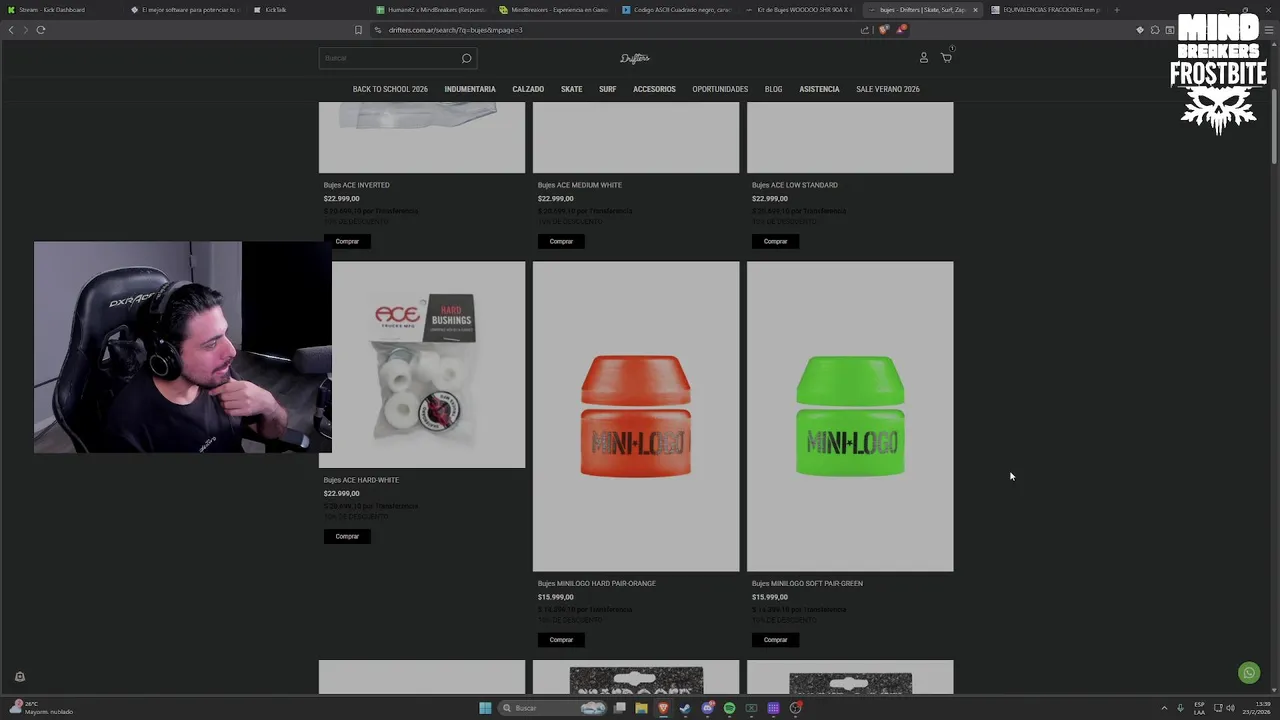Open Discord from taskbar

(708, 708)
